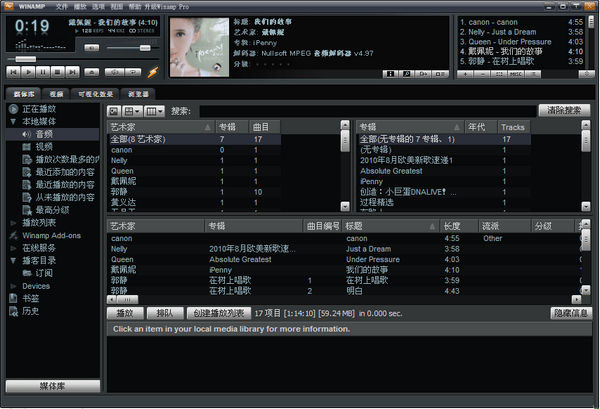Mute the sound with the speaker button
Screen dimensions: 600x409
(x=92, y=48)
